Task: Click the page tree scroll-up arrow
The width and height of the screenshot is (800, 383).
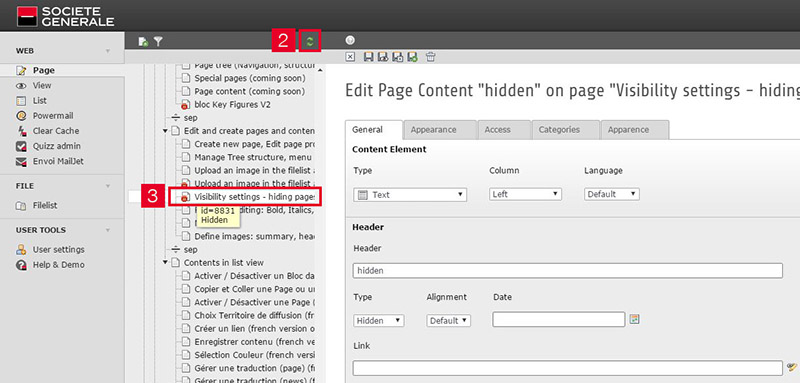Action: click(x=320, y=70)
